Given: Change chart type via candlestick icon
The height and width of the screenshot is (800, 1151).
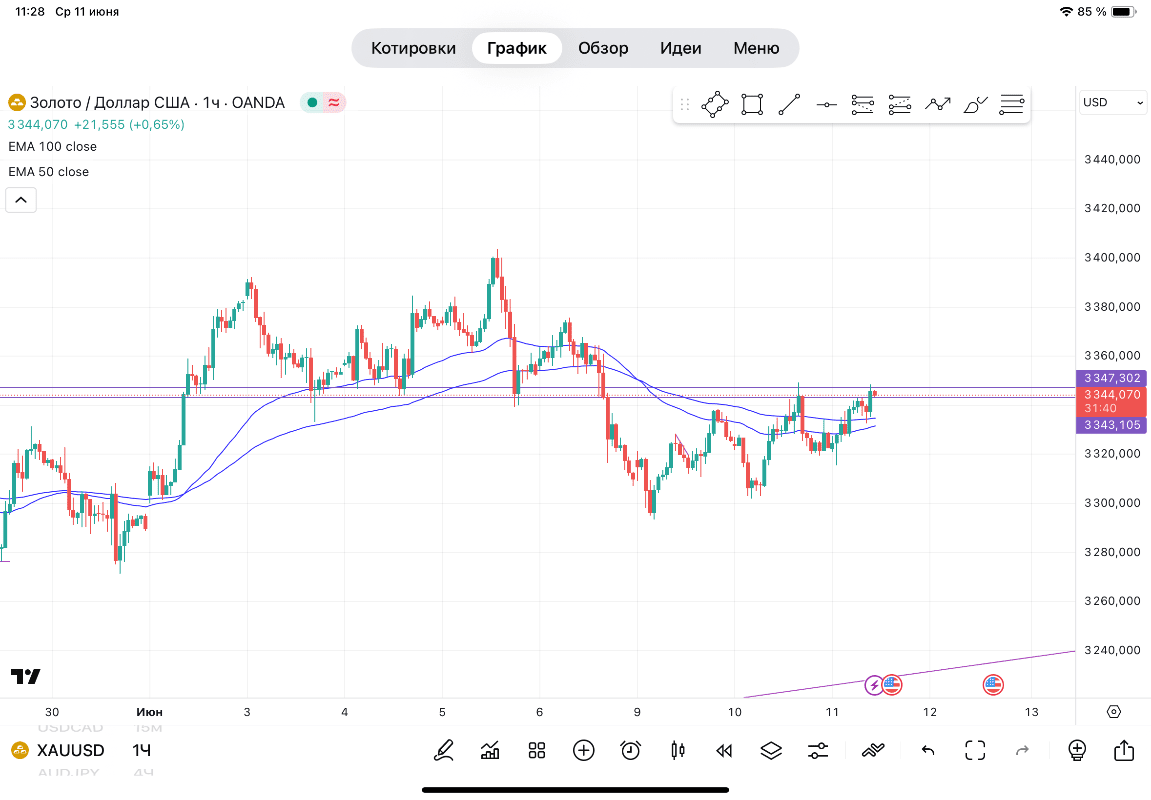Looking at the screenshot, I should 678,750.
